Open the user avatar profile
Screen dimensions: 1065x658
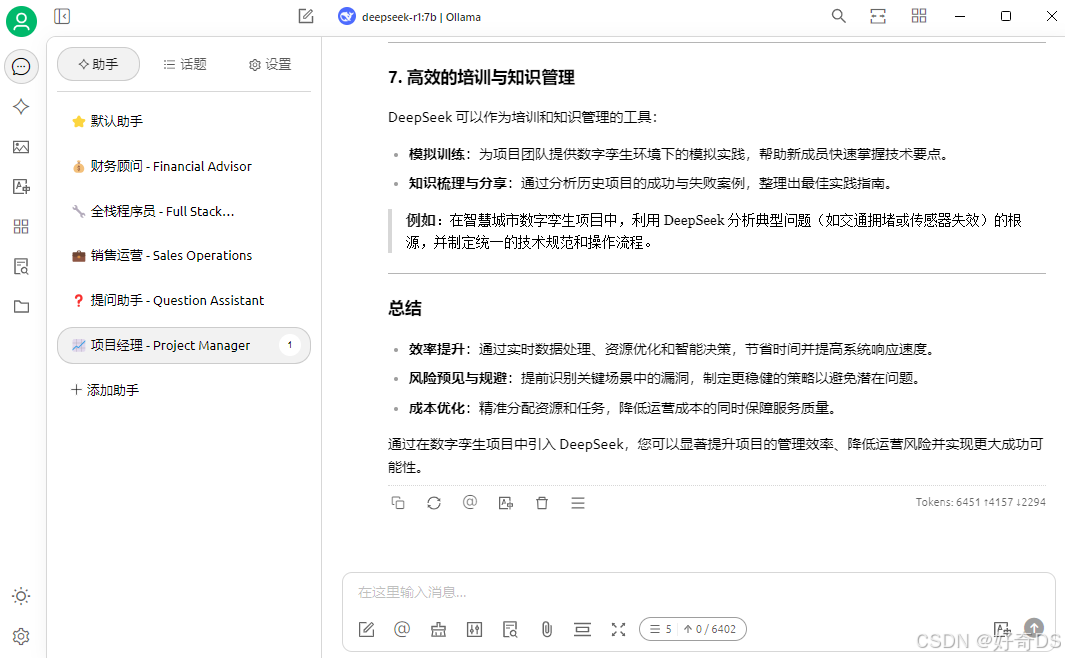21,21
